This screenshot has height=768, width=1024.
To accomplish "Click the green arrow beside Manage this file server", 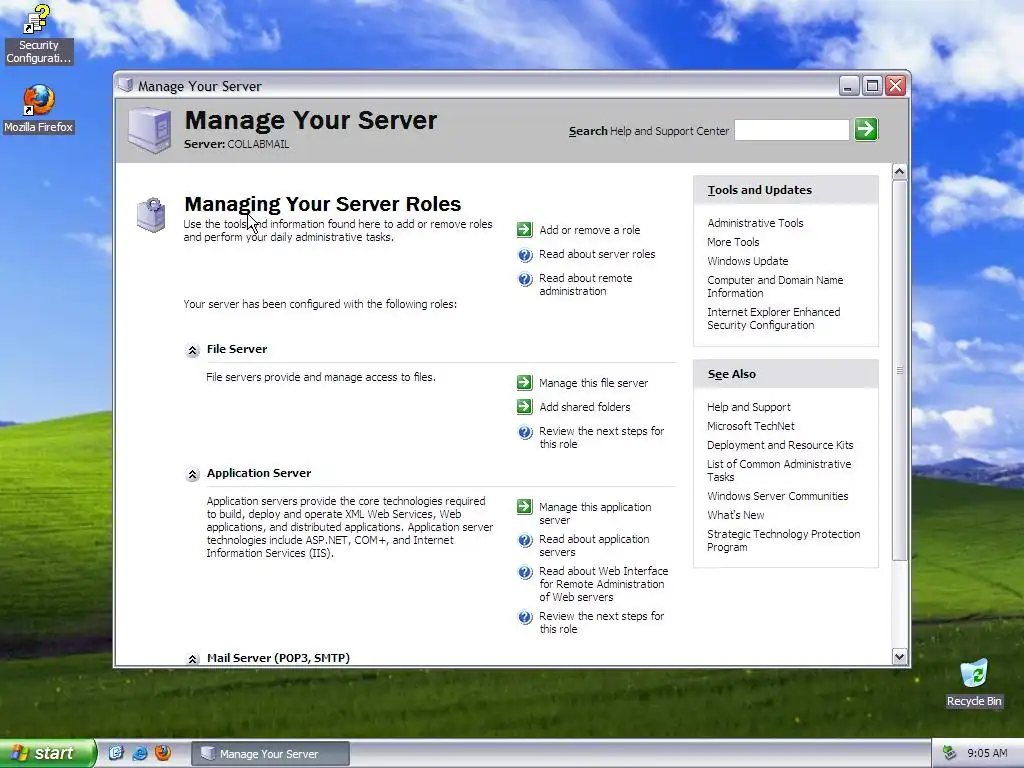I will (524, 383).
